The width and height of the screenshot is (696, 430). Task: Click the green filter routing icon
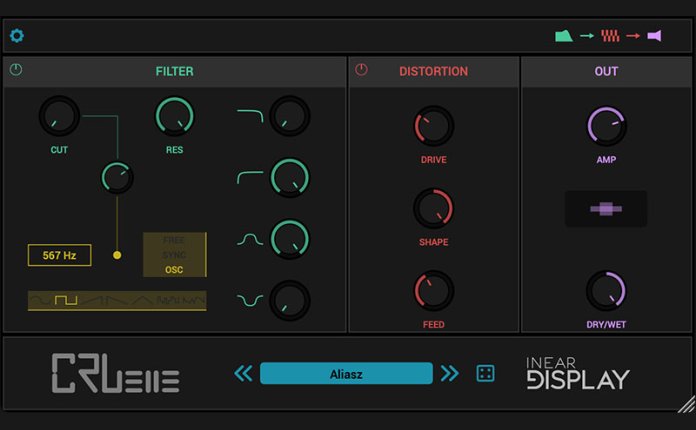[x=565, y=36]
